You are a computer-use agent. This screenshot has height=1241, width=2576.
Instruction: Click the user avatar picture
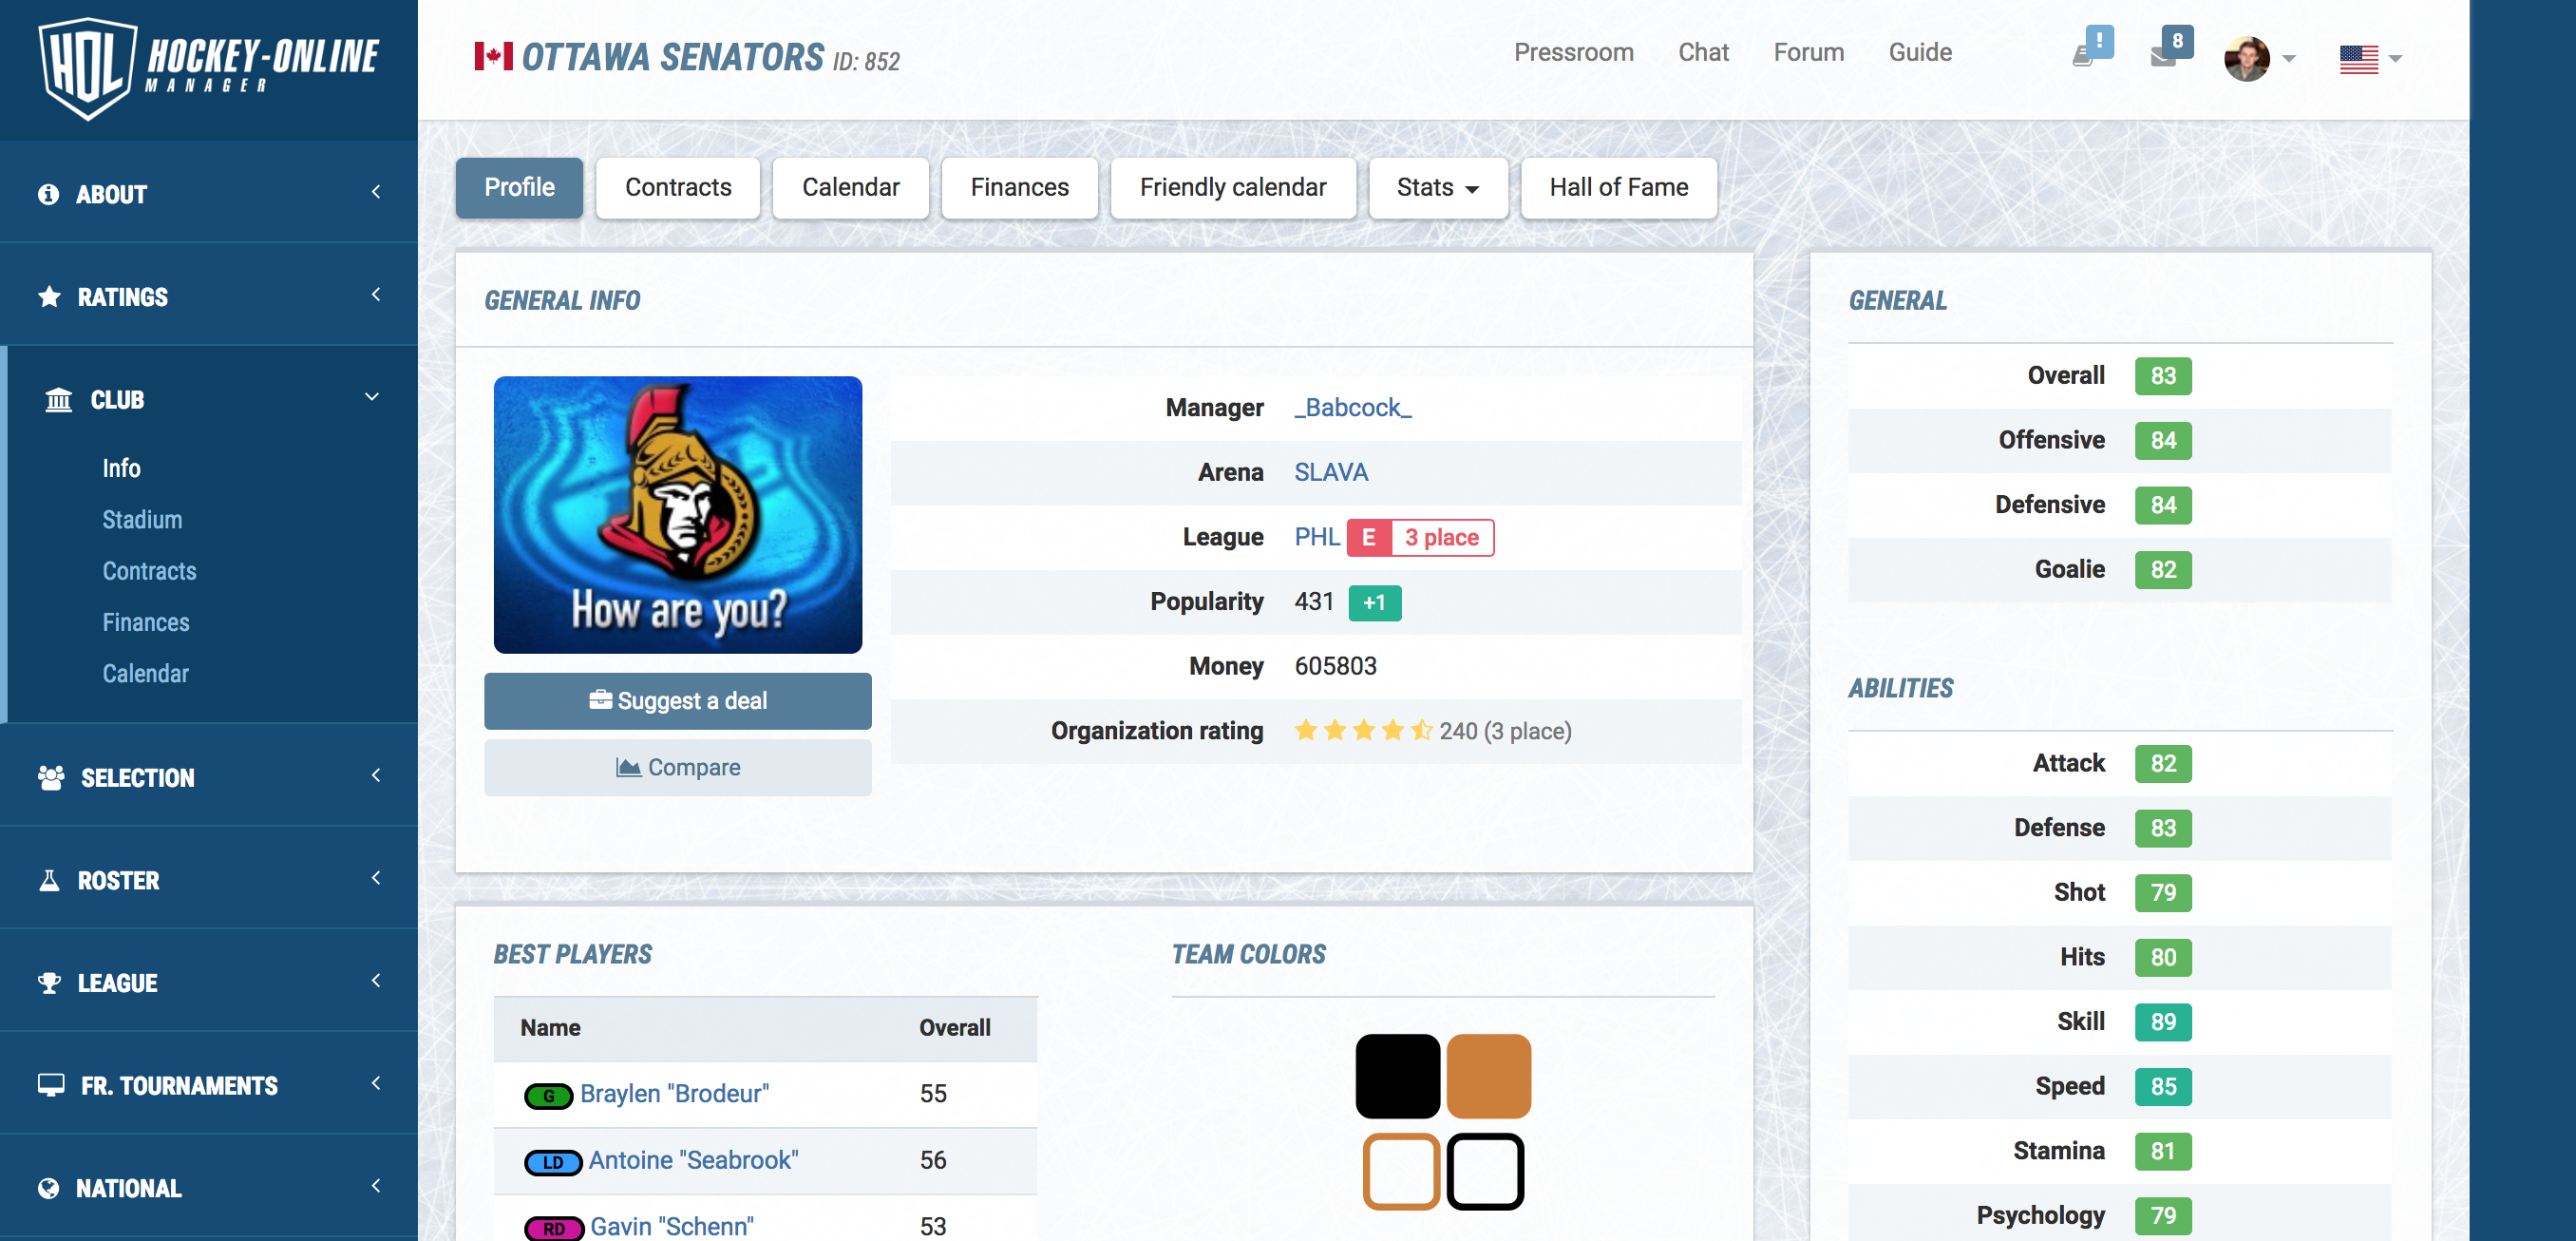(2247, 58)
